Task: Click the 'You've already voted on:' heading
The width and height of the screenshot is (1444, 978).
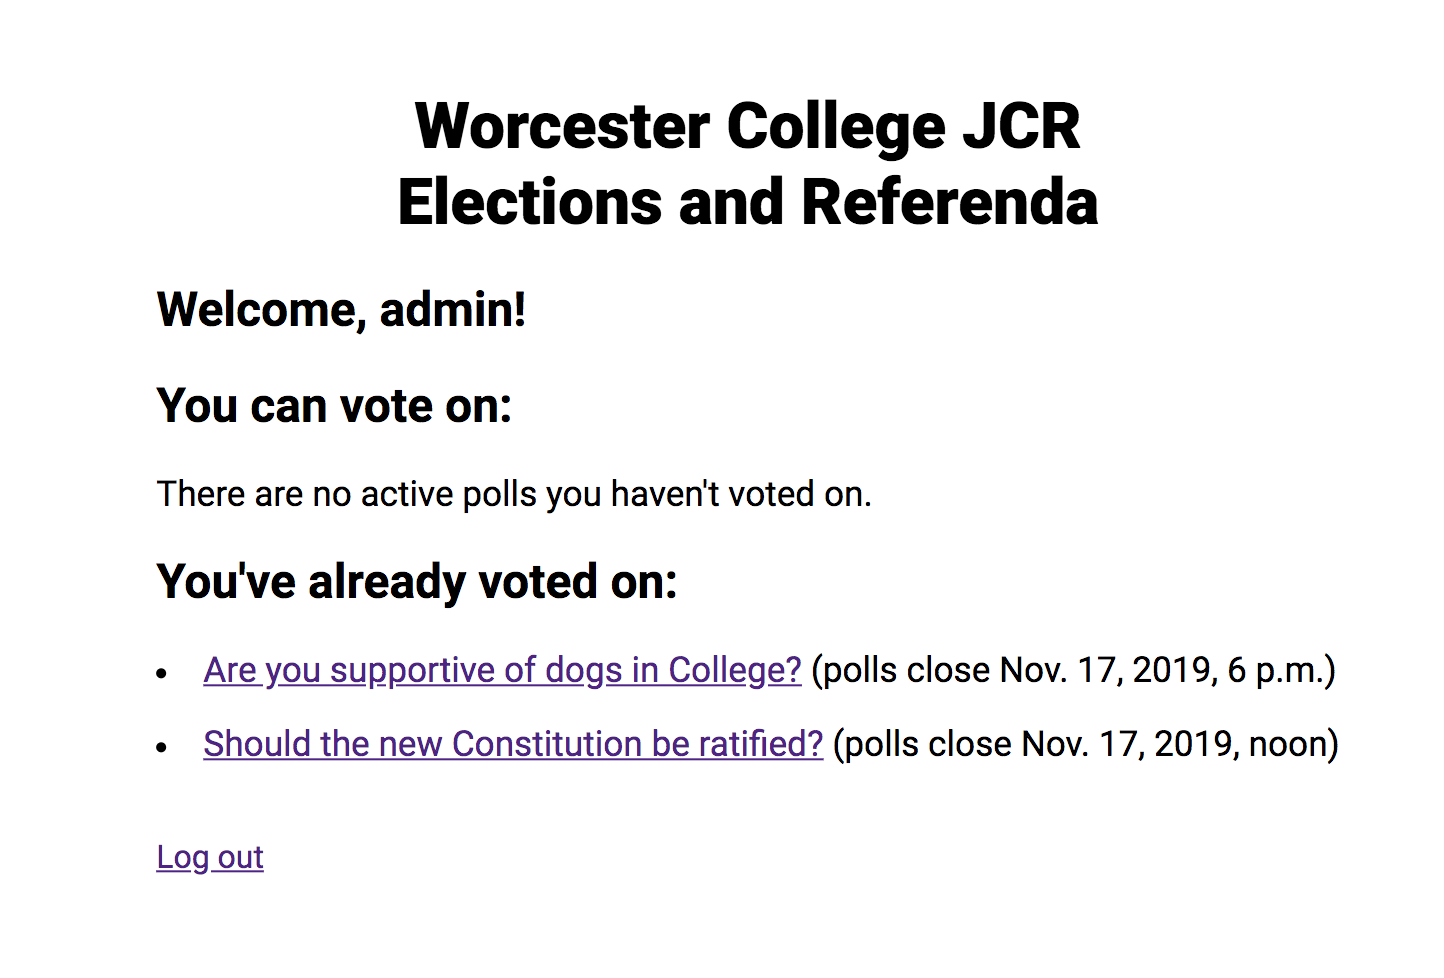Action: click(x=417, y=582)
